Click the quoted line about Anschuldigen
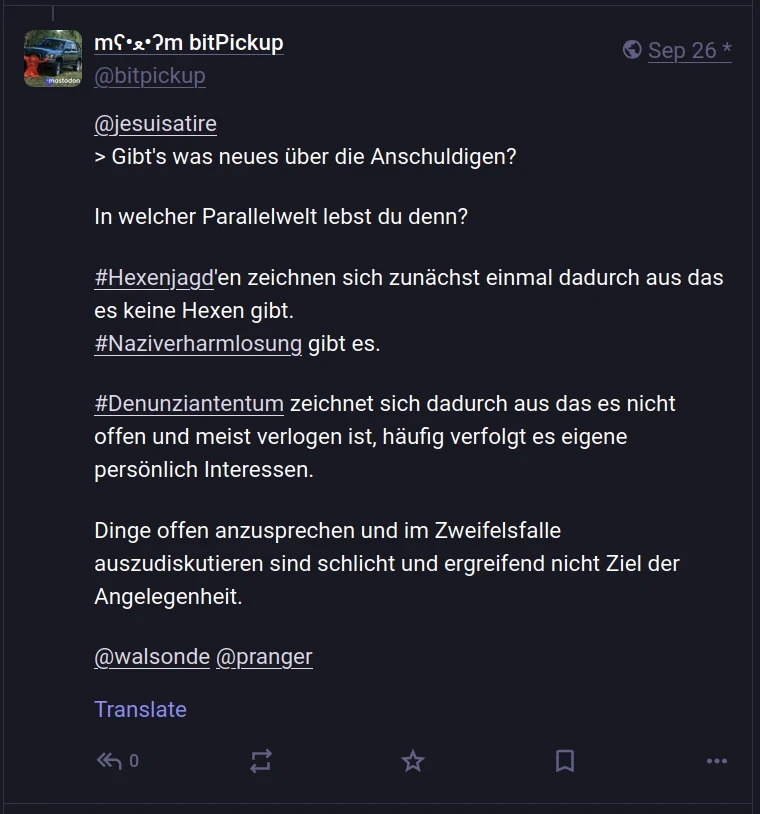The width and height of the screenshot is (760, 814). click(305, 157)
